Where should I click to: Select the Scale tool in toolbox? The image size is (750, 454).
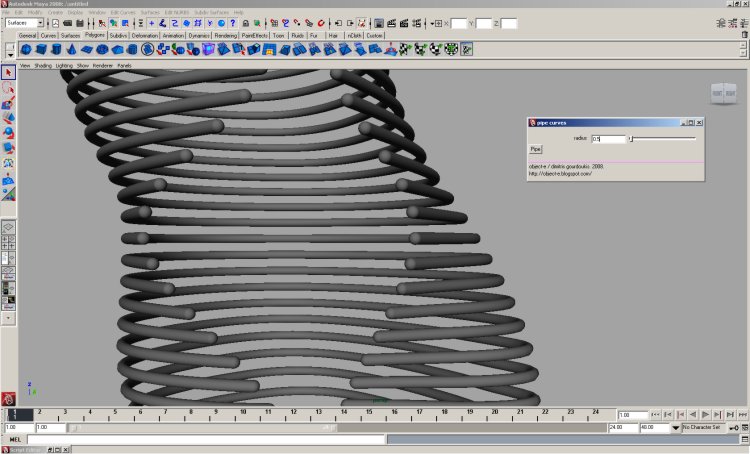[x=8, y=148]
